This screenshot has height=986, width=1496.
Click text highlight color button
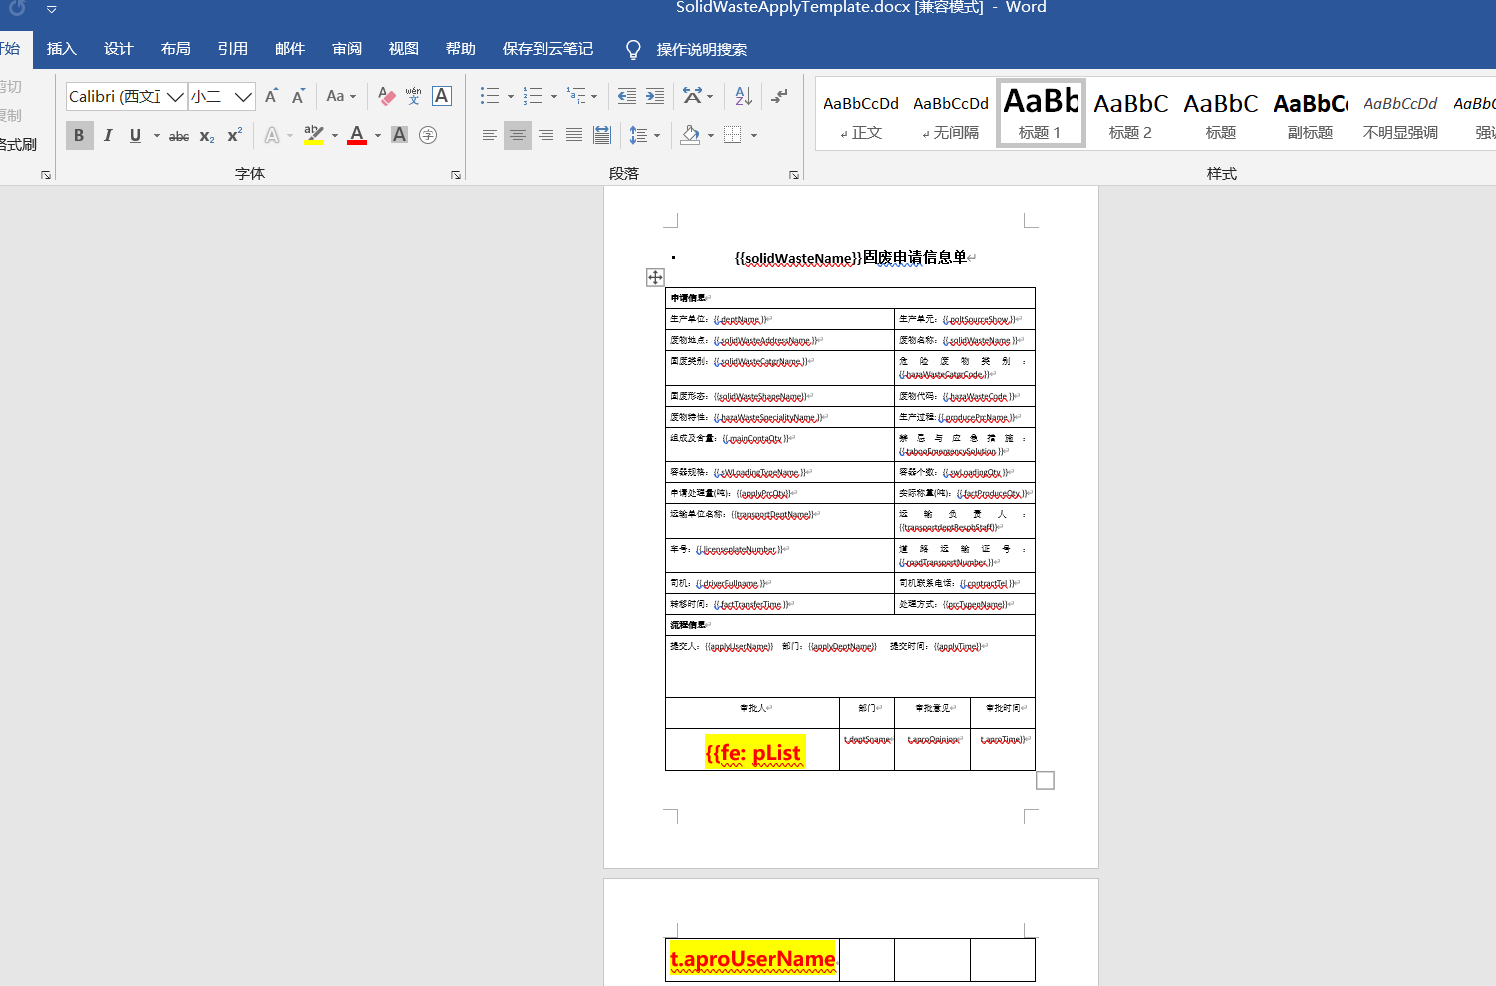[x=314, y=135]
